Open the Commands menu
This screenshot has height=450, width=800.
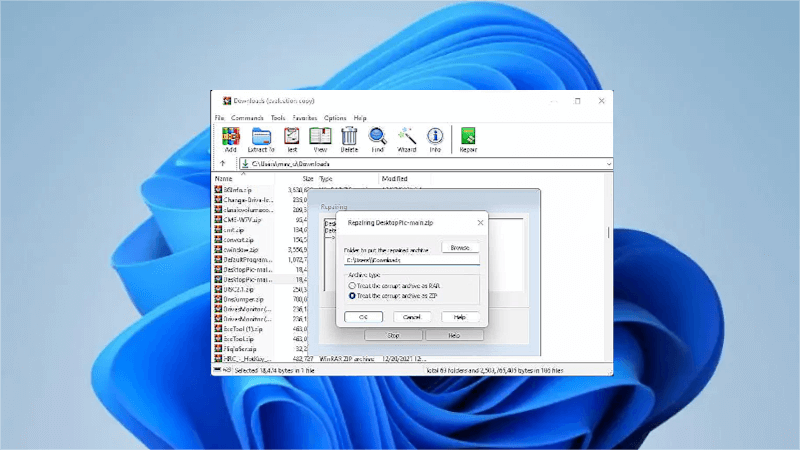[247, 118]
